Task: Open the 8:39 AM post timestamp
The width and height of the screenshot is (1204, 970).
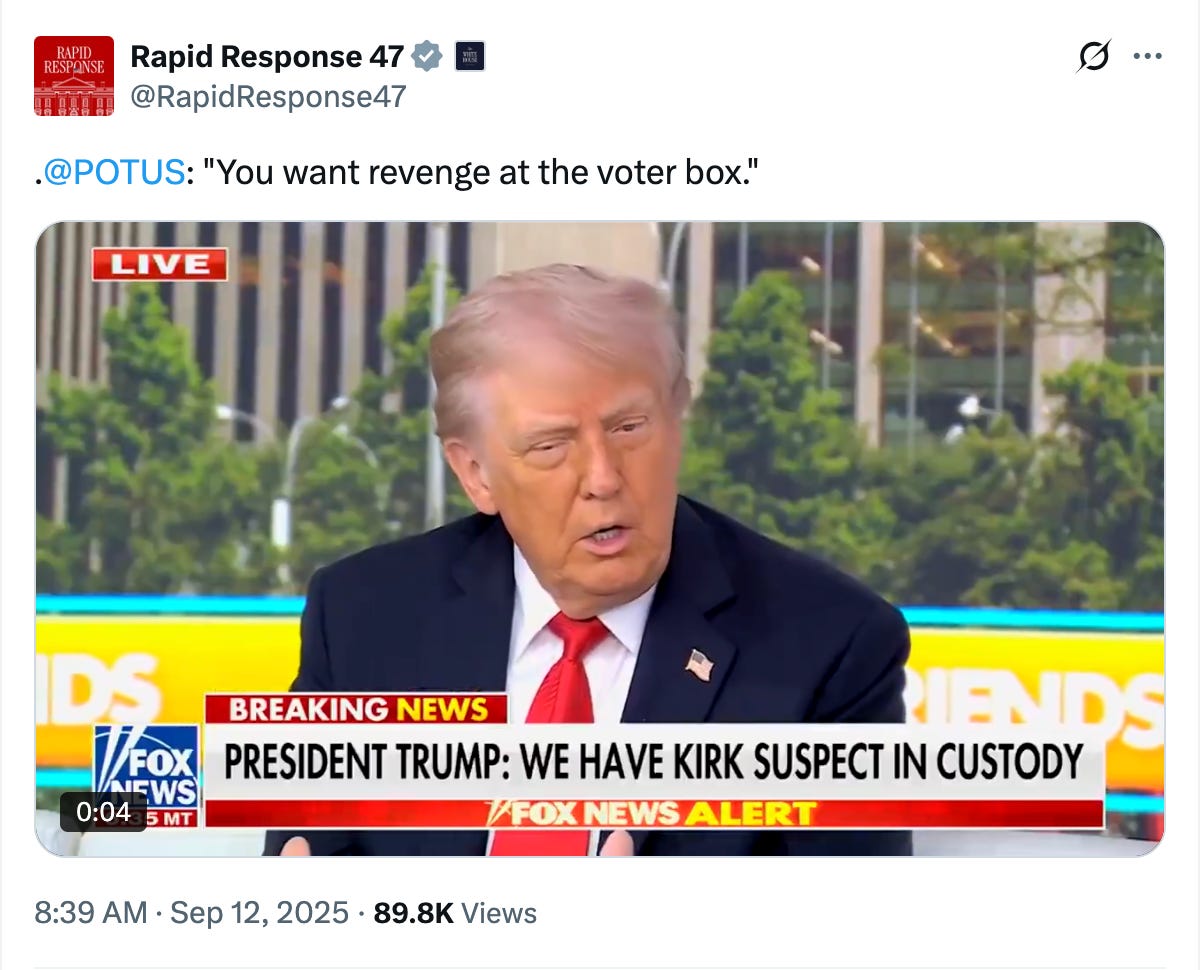Action: coord(91,913)
